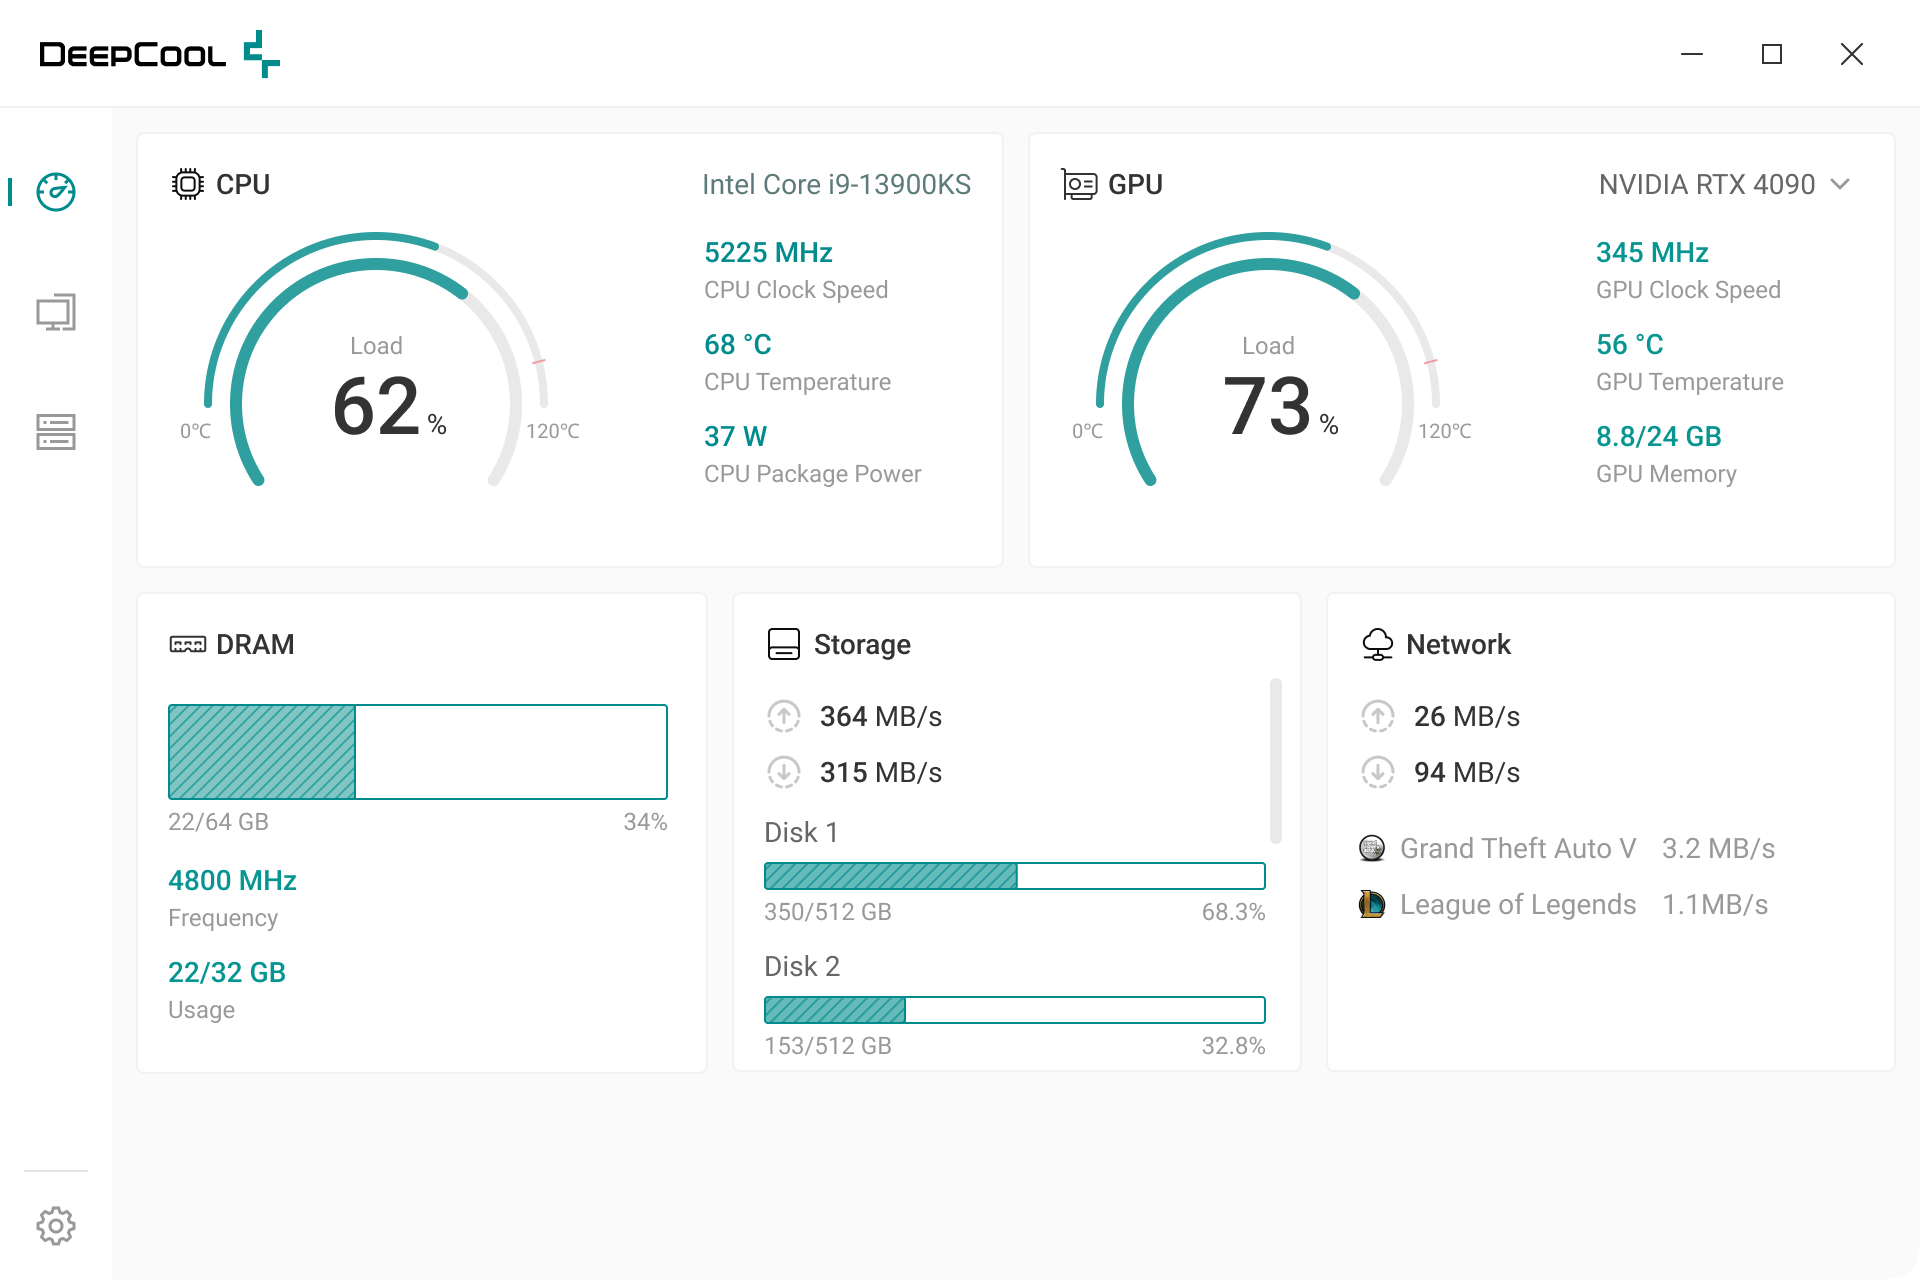Click the Disk 1 usage bar

pos(1014,876)
